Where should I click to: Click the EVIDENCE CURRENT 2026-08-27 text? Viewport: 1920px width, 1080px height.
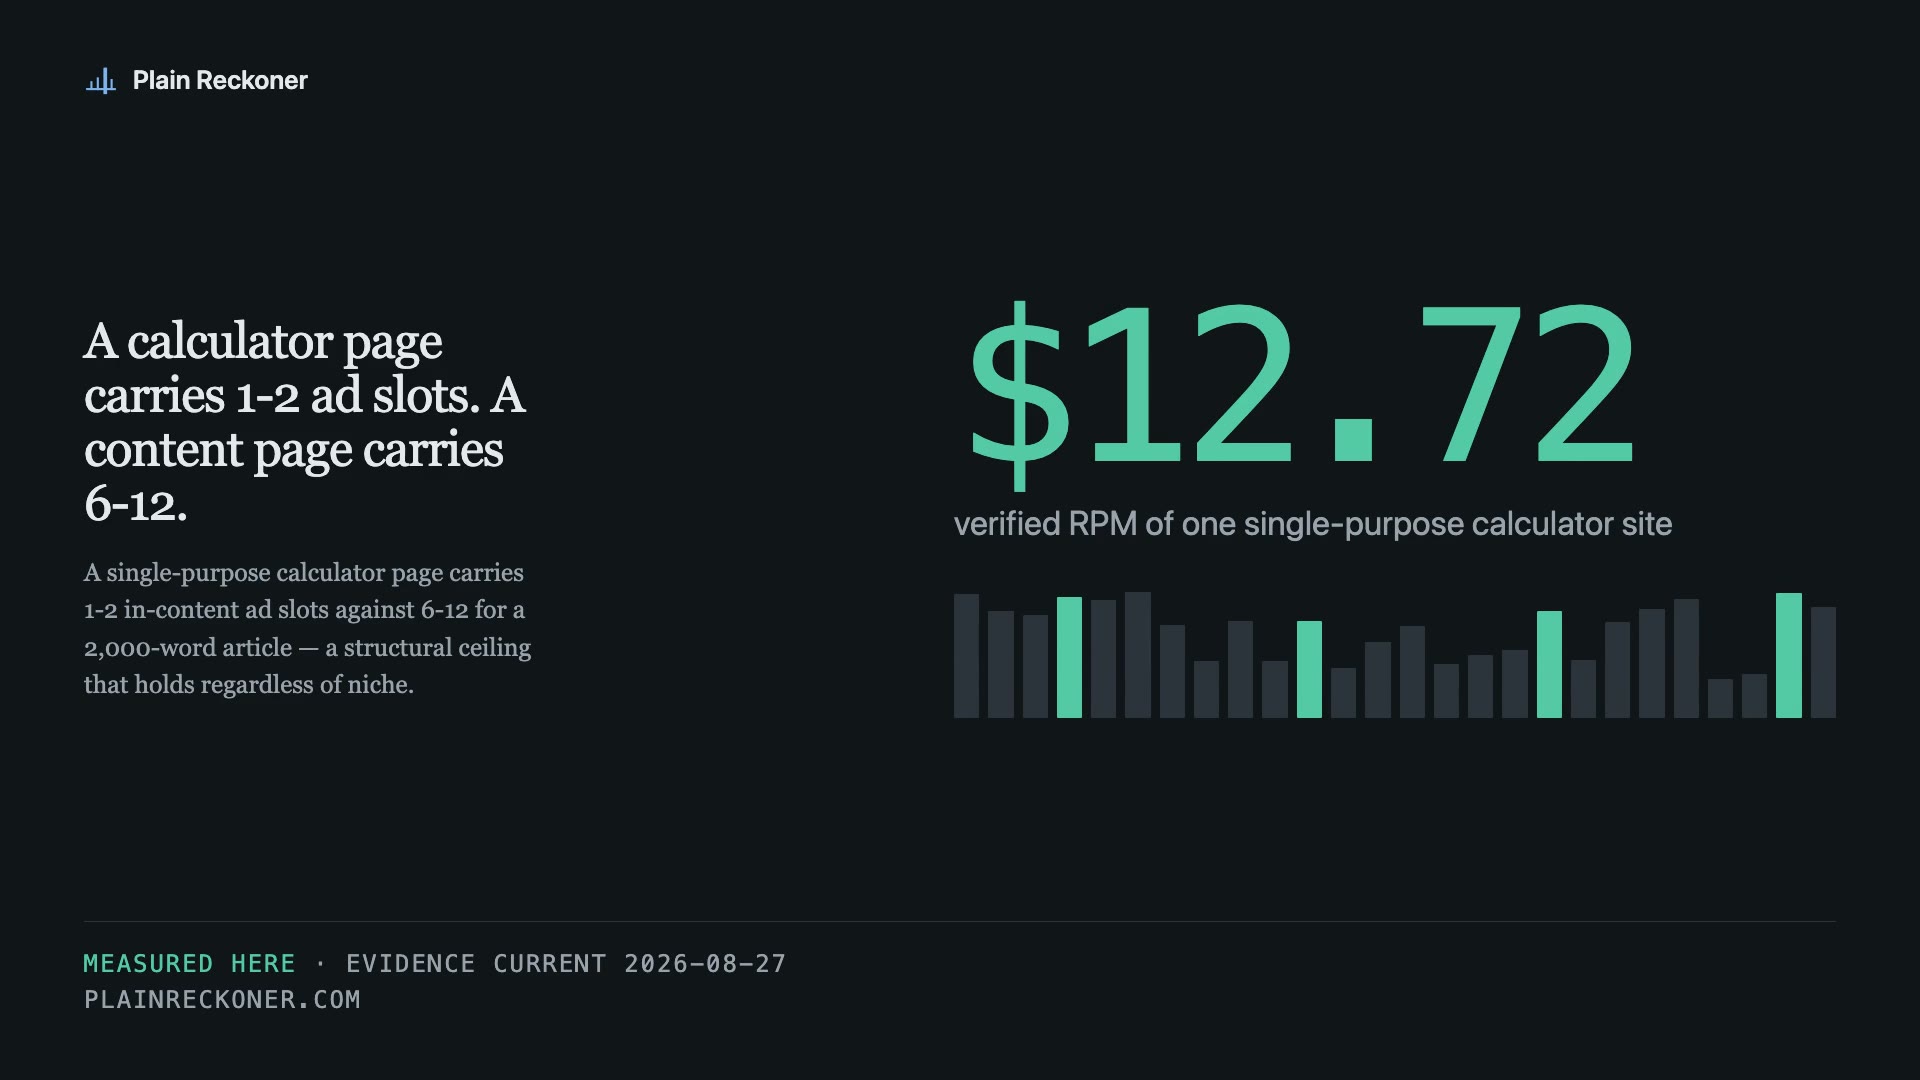[x=566, y=964]
